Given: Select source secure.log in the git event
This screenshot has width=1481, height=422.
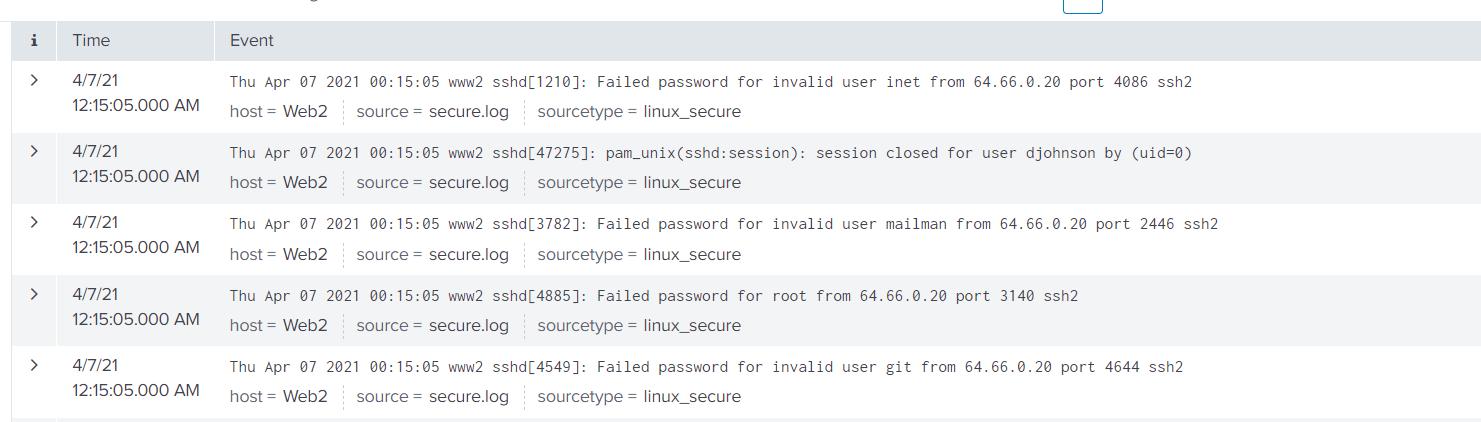Looking at the screenshot, I should click(x=469, y=397).
